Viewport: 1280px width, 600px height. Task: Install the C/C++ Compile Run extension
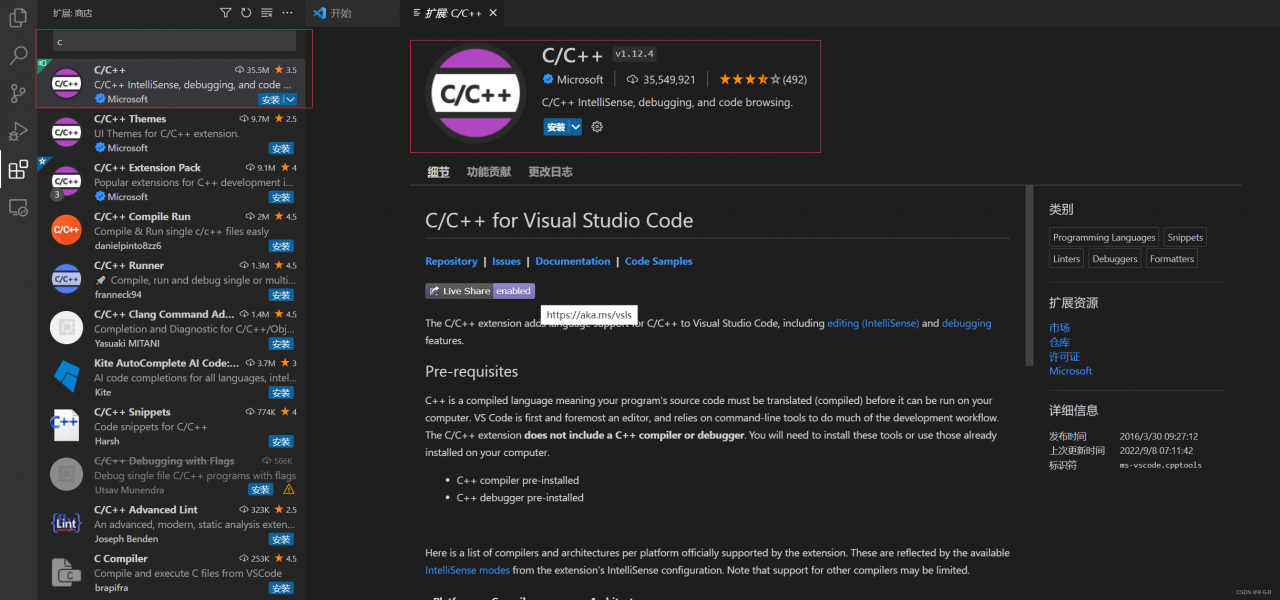pos(281,247)
